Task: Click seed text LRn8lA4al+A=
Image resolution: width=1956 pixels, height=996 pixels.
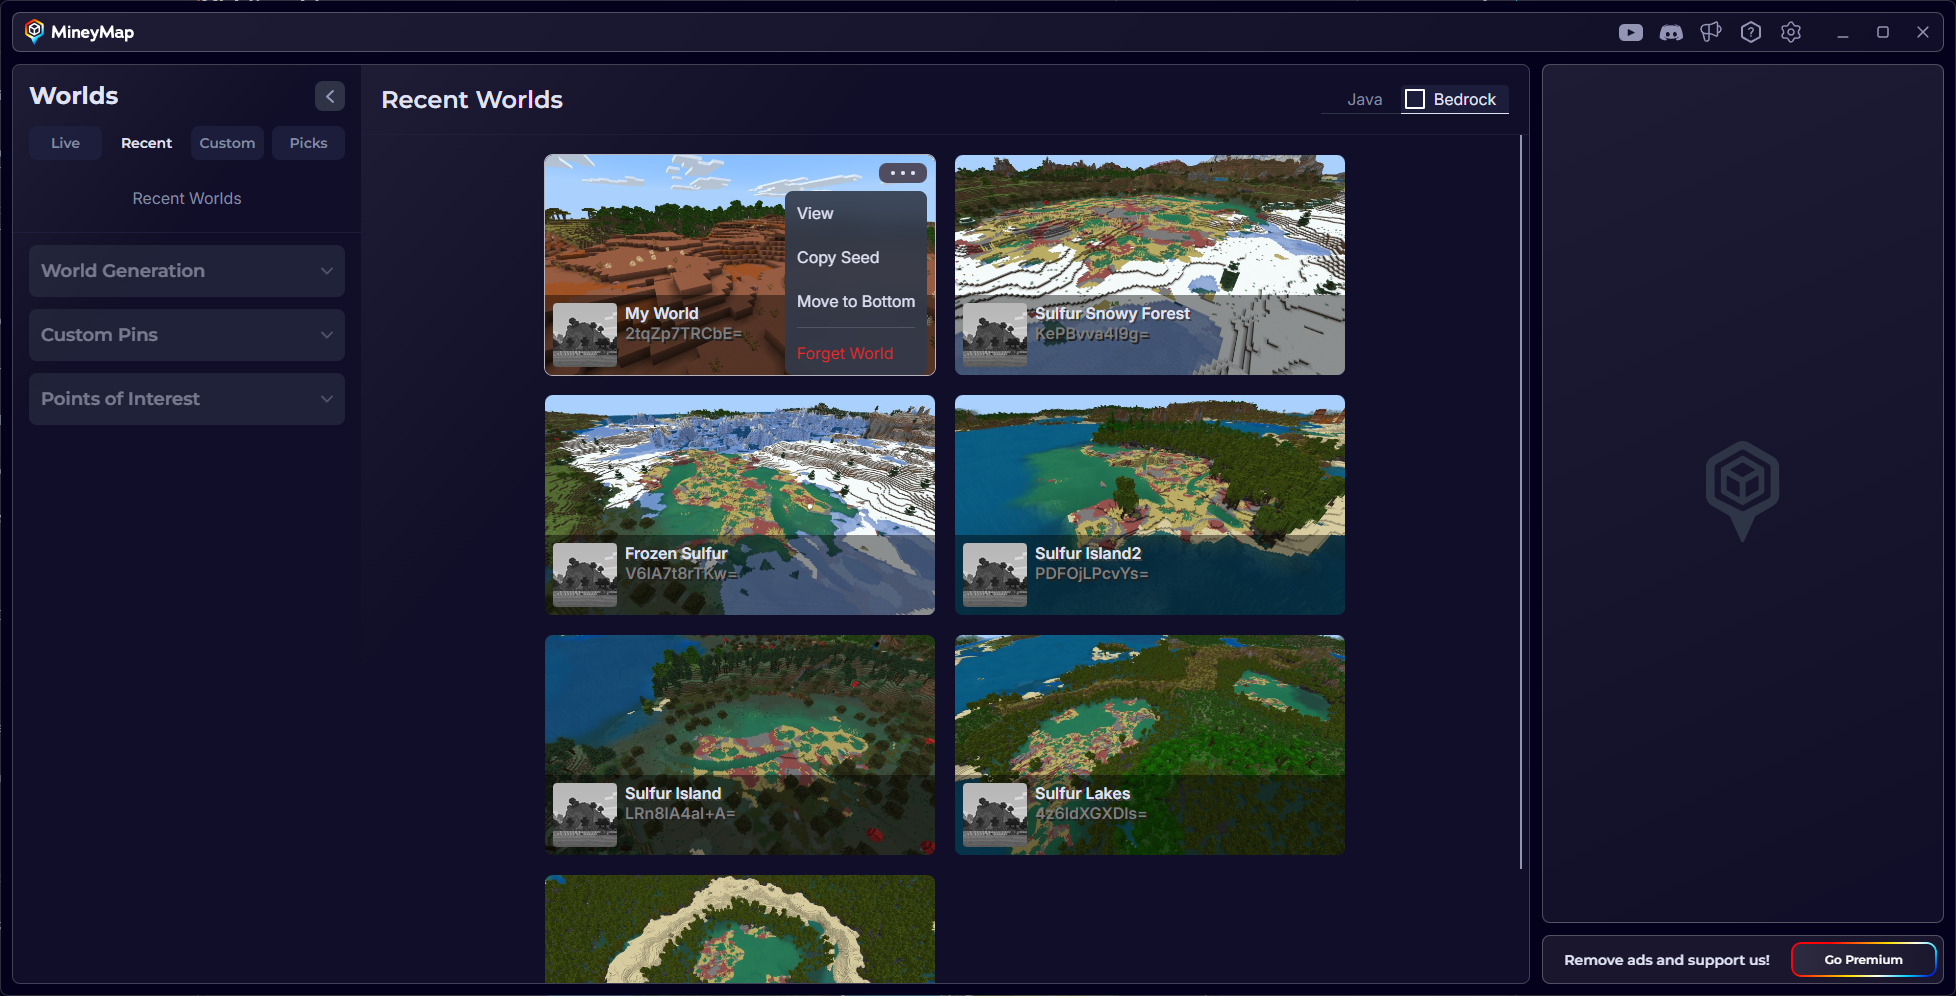Action: 680,814
